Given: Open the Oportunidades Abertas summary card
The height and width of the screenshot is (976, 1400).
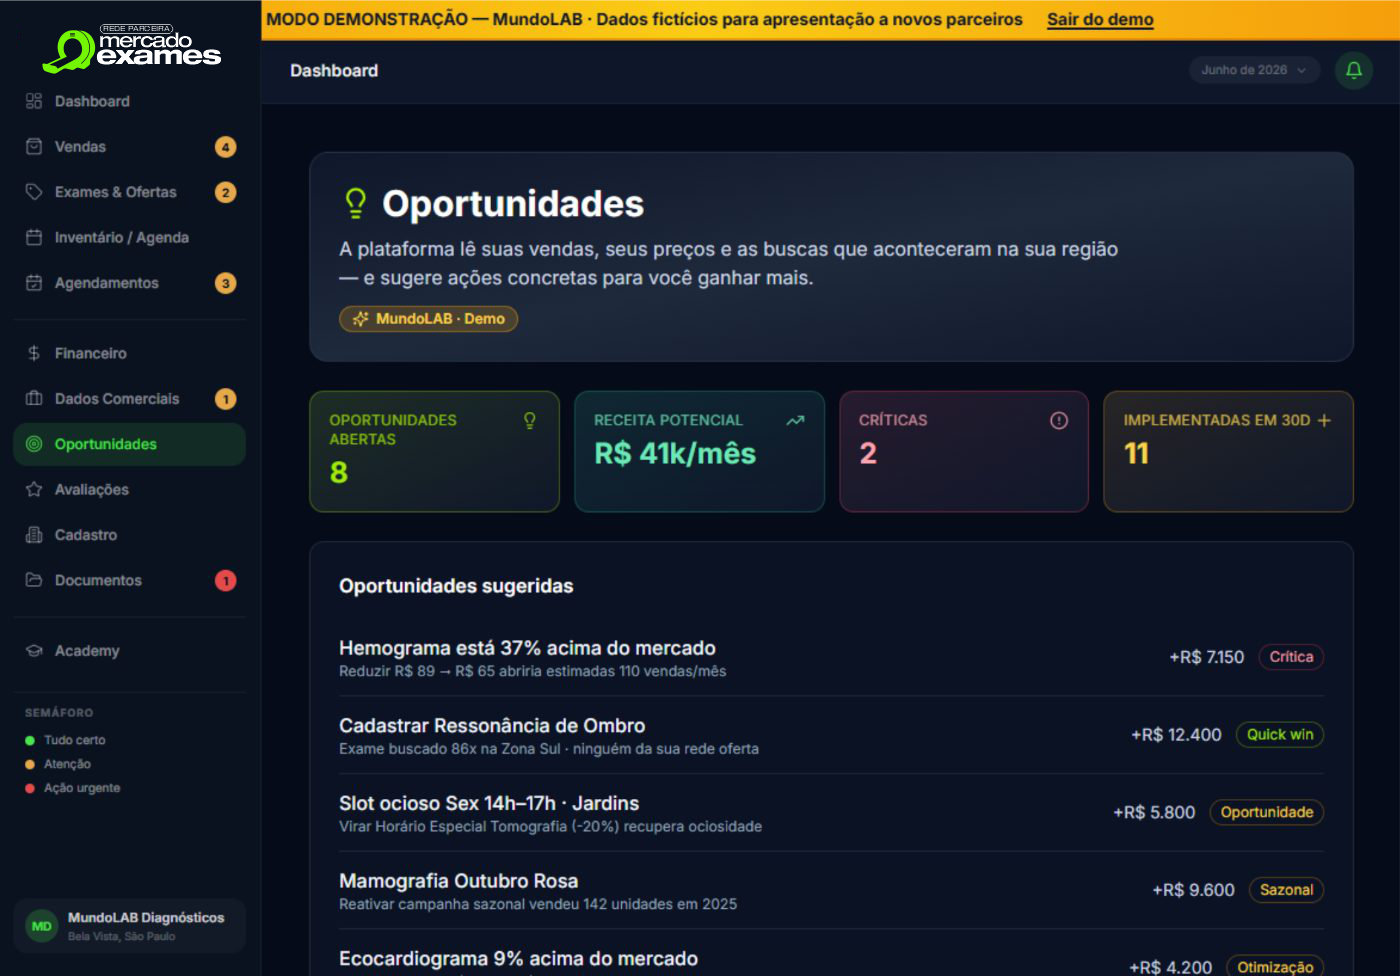Looking at the screenshot, I should (434, 451).
